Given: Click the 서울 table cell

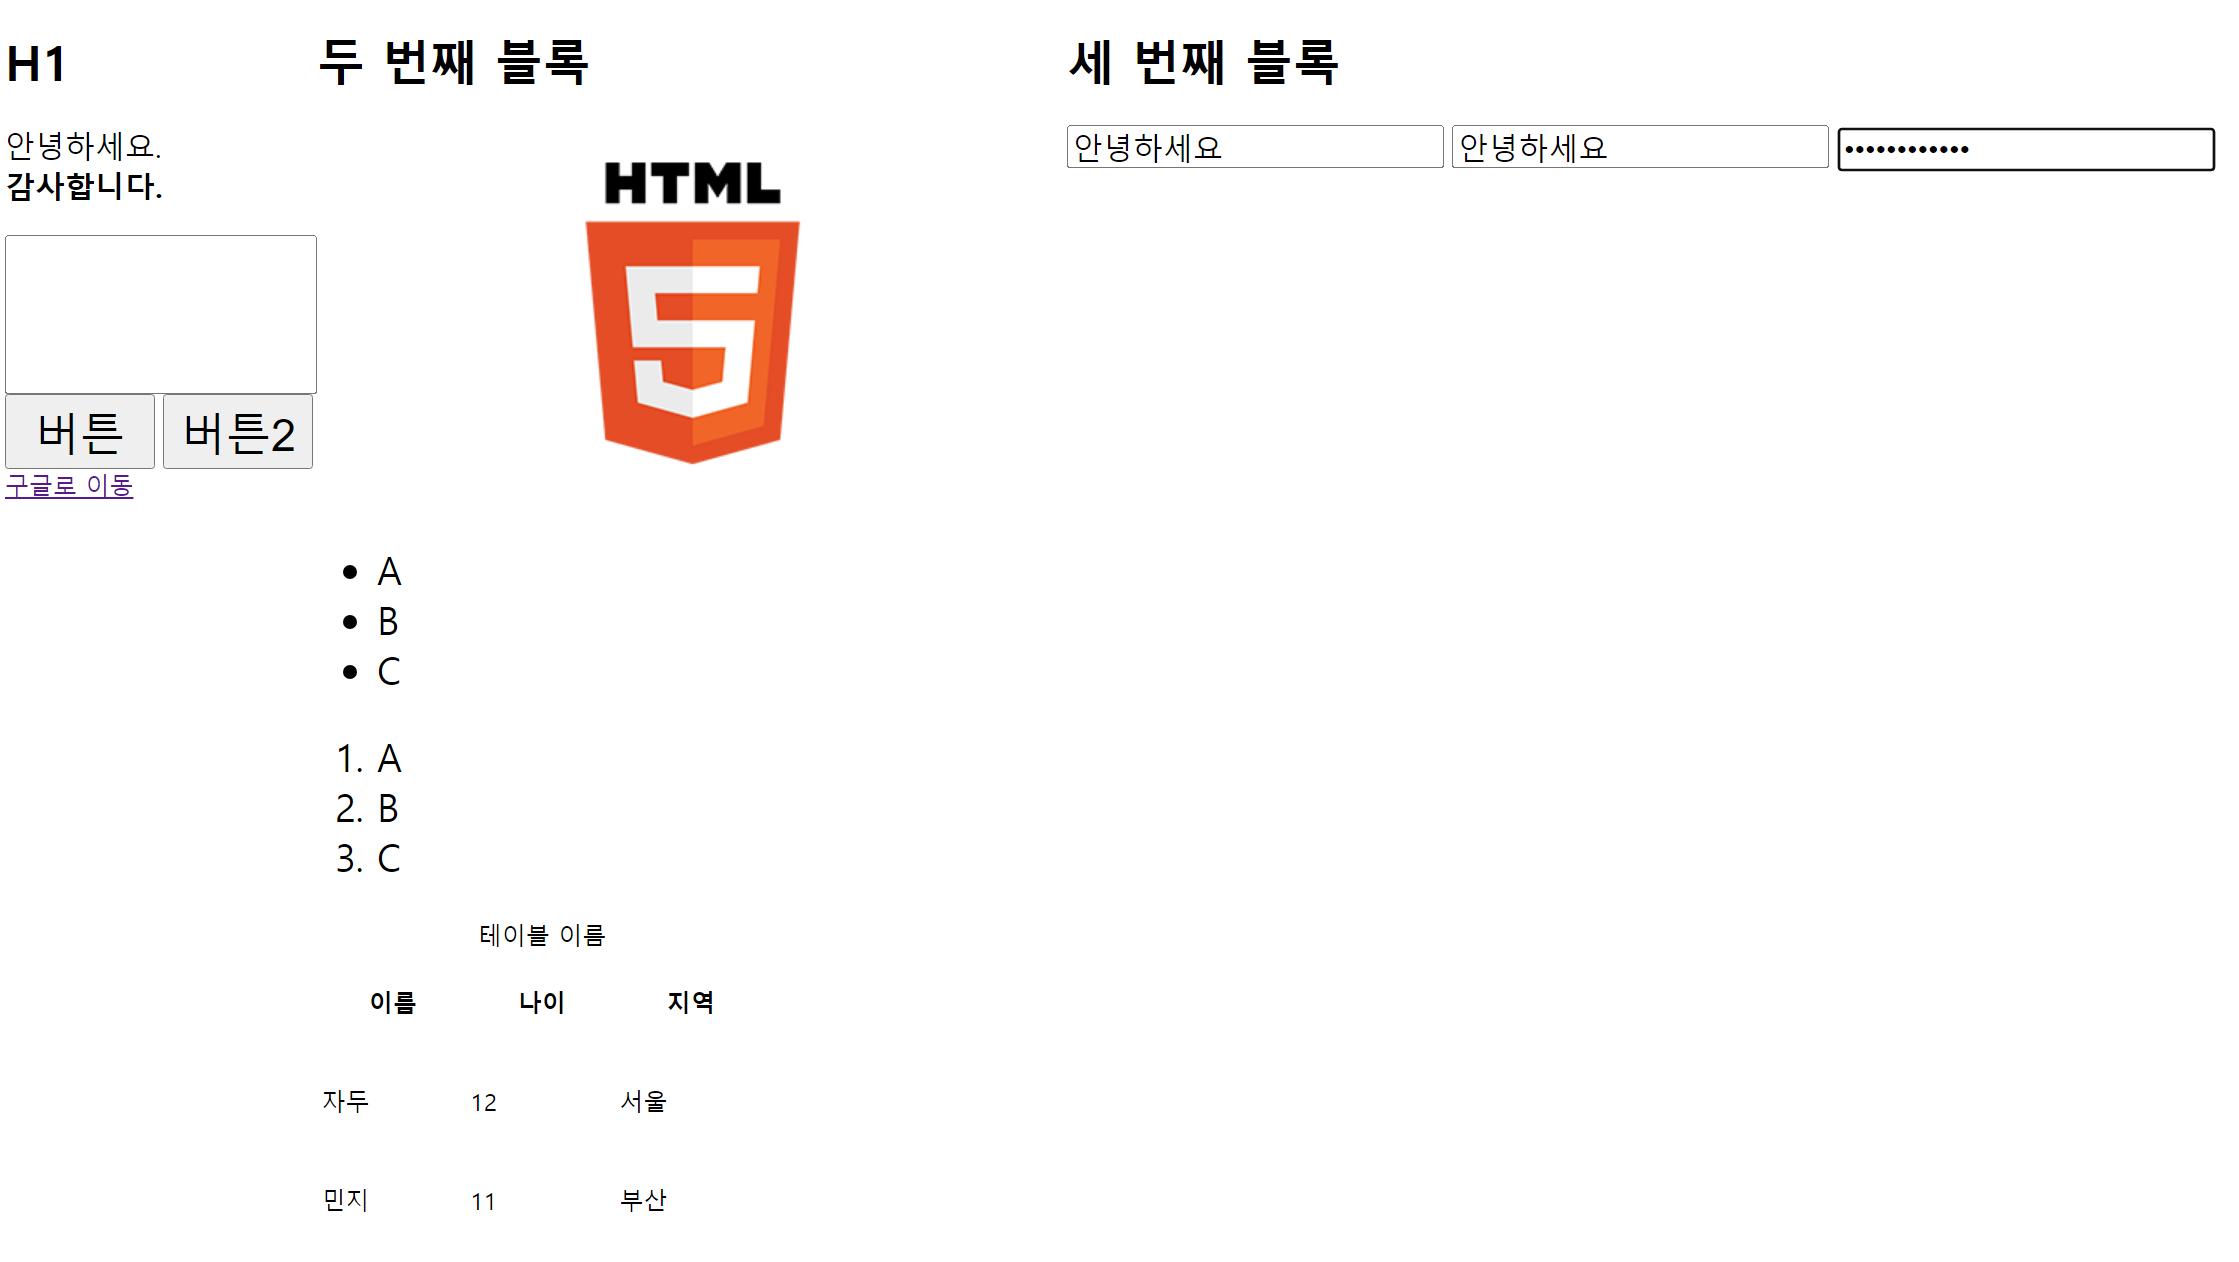Looking at the screenshot, I should pos(643,1101).
